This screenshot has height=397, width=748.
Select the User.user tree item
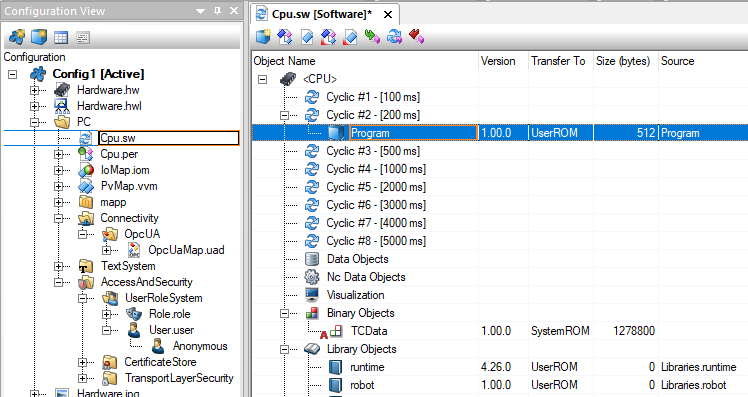(x=171, y=330)
